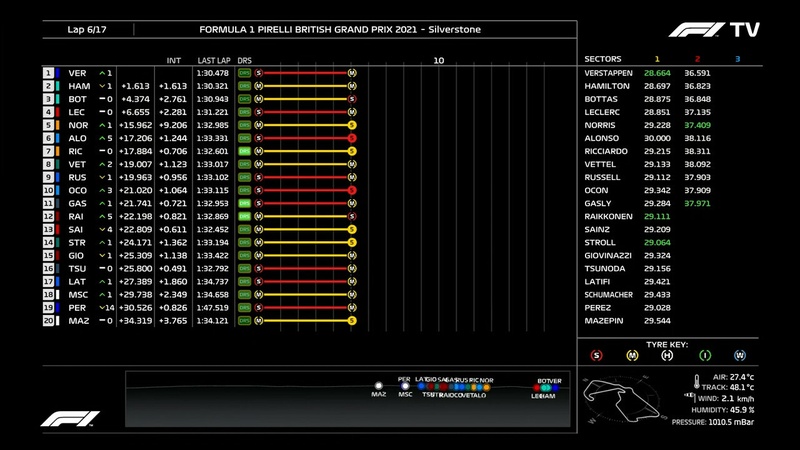This screenshot has height=450, width=800.
Task: Click the green DRS indicator for RIC
Action: point(244,151)
